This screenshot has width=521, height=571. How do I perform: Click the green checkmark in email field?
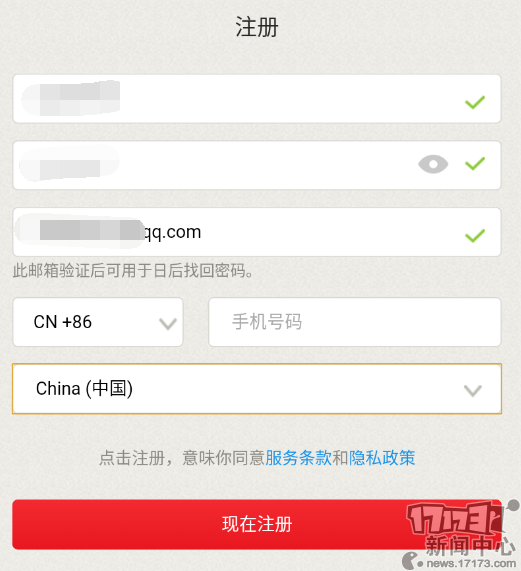(x=475, y=236)
